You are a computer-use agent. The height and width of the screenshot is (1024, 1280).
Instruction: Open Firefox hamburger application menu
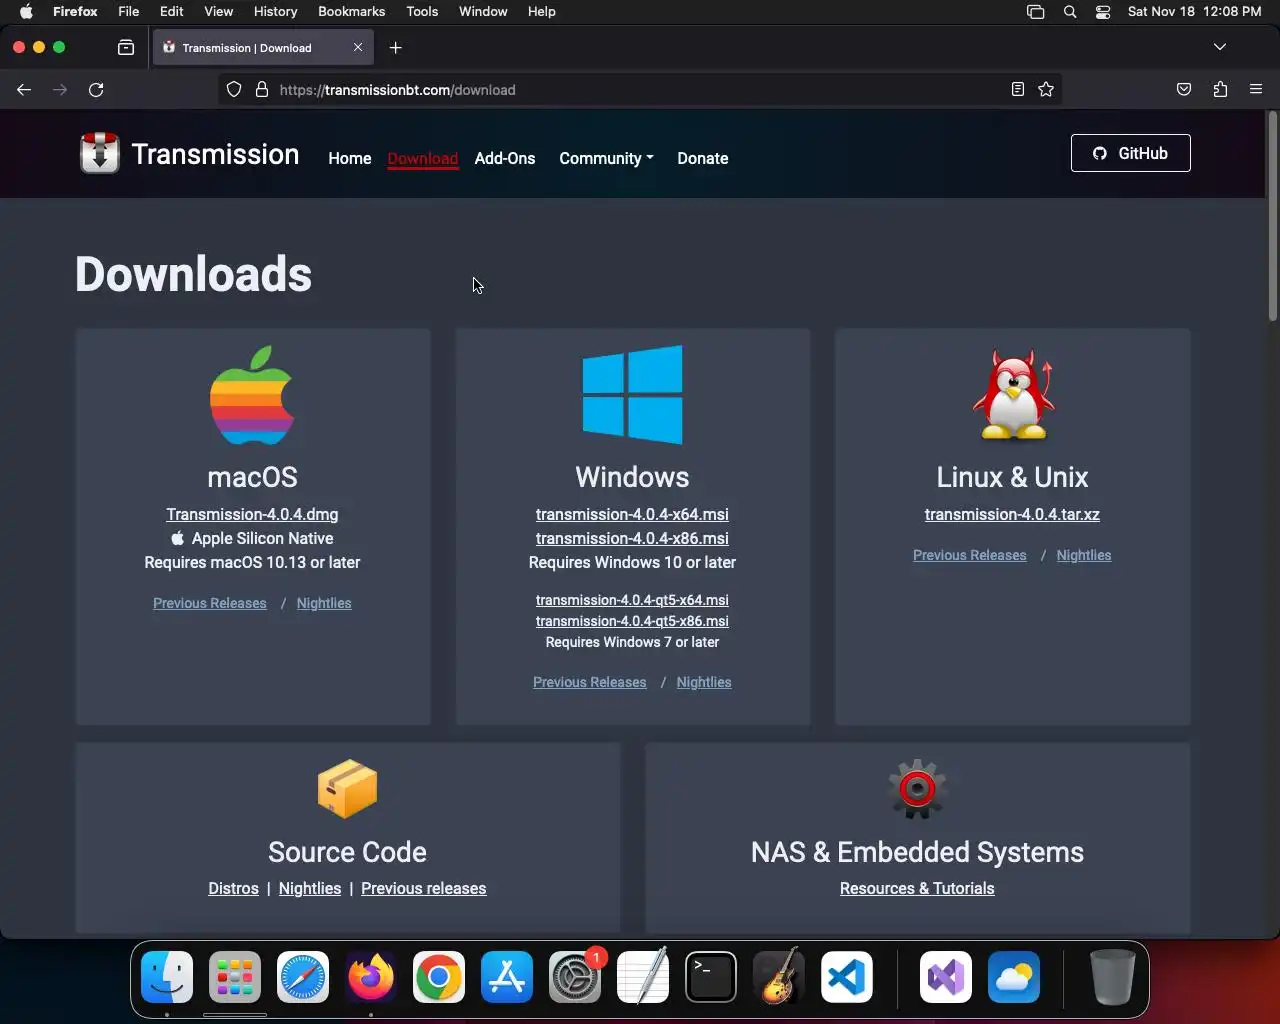click(x=1256, y=89)
